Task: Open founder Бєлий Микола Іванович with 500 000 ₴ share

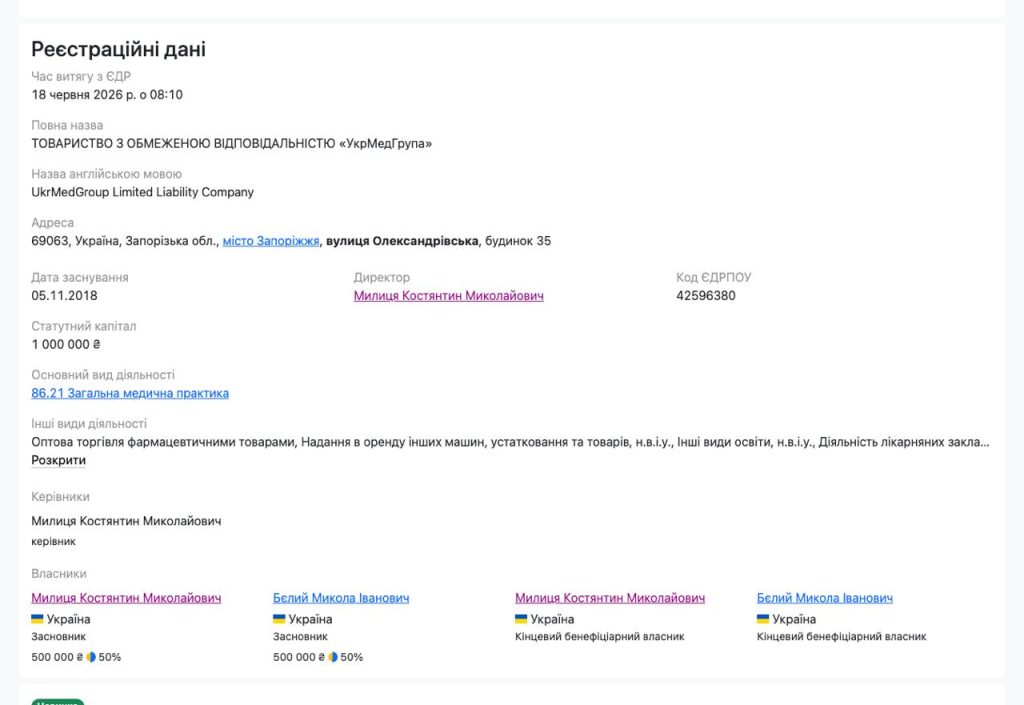Action: [341, 598]
